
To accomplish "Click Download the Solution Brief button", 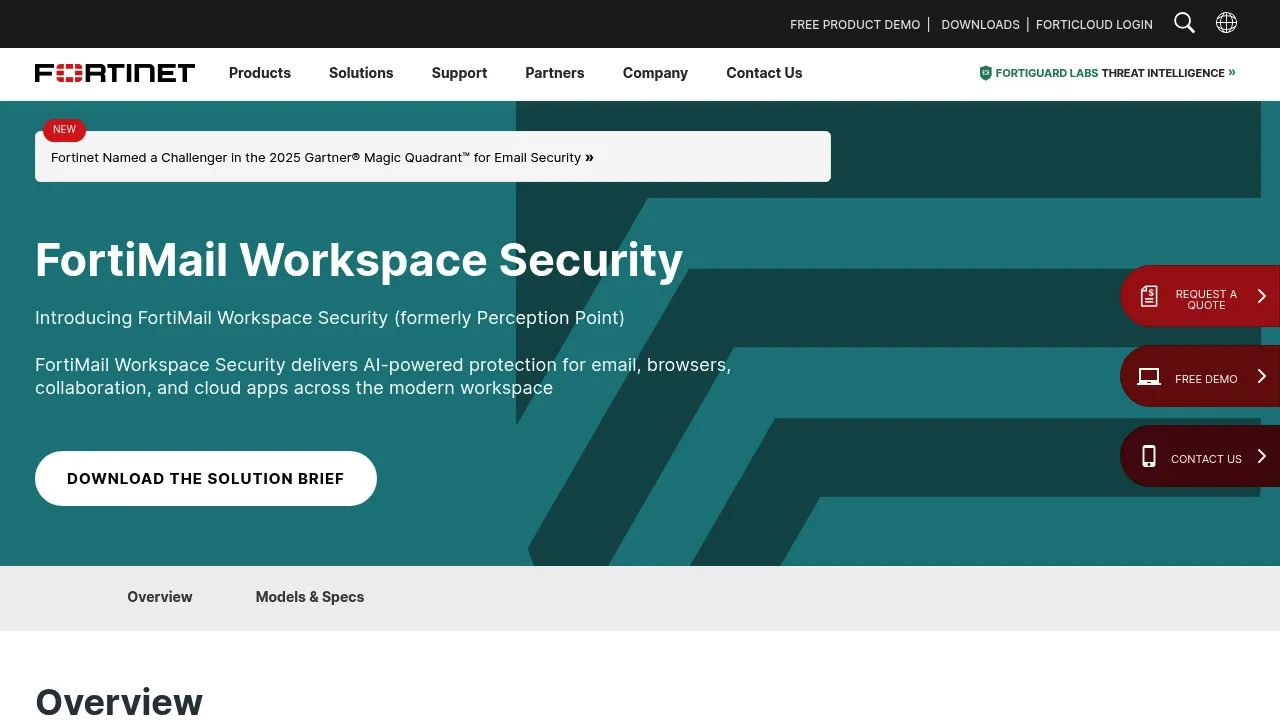I will pos(206,478).
